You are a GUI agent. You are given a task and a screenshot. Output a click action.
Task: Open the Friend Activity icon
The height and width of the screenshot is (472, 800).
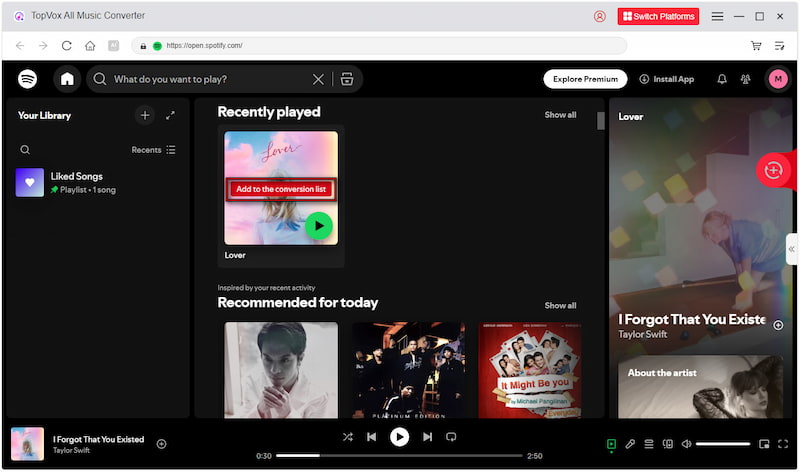coord(745,79)
